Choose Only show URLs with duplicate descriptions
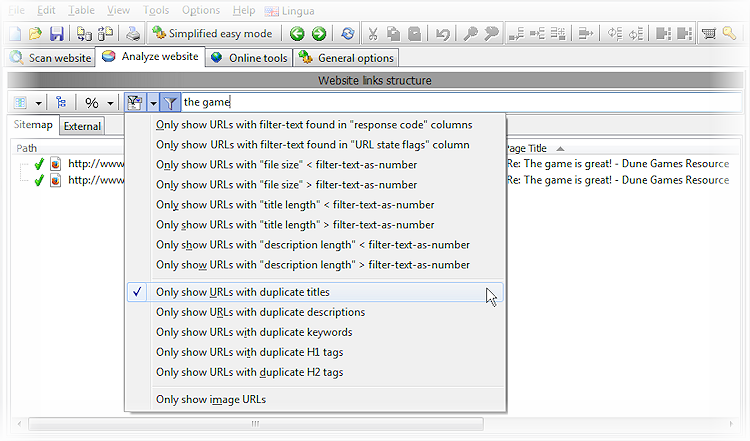Viewport: 750px width, 441px height. click(x=314, y=312)
